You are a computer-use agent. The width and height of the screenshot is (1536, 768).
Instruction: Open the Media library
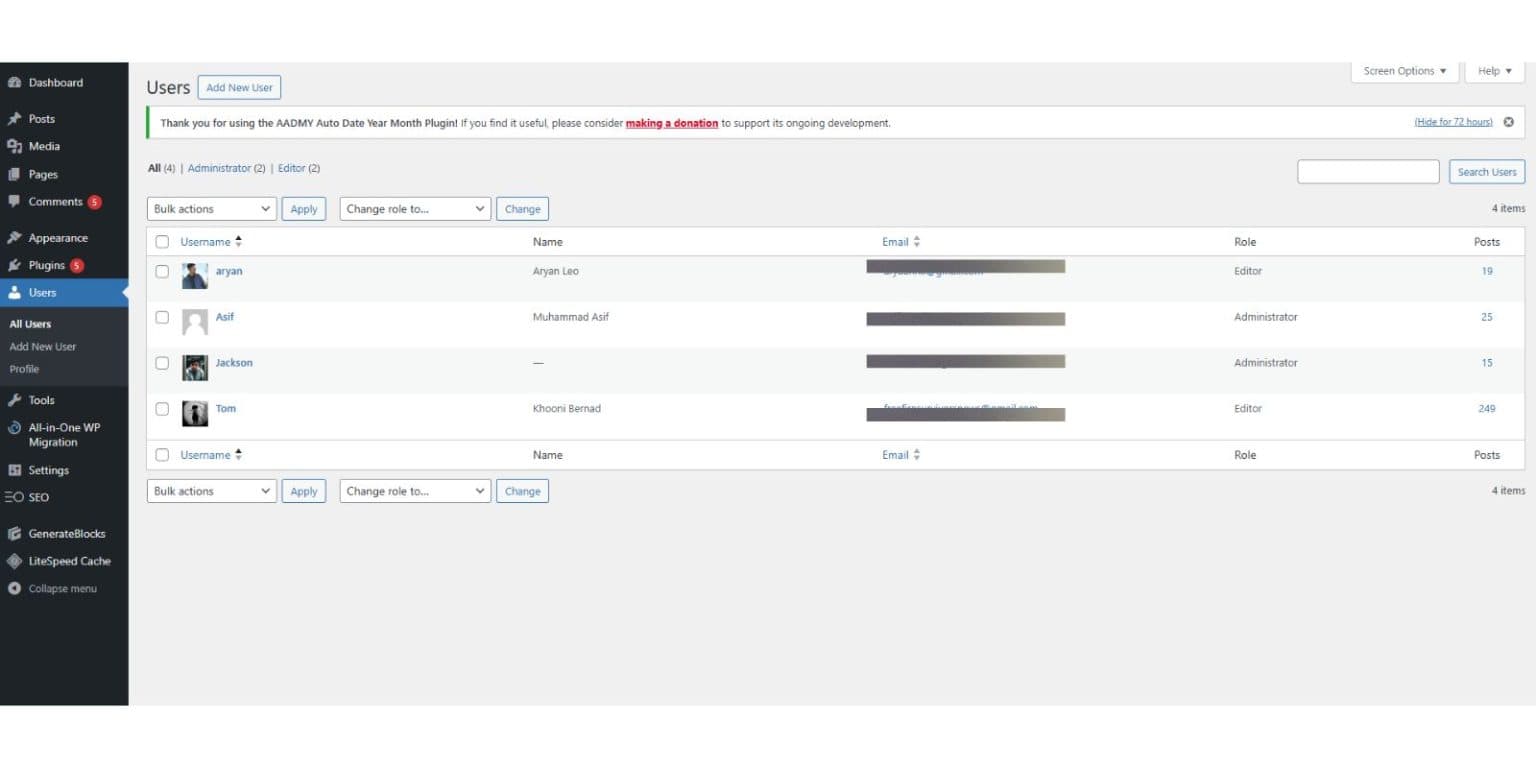(44, 146)
